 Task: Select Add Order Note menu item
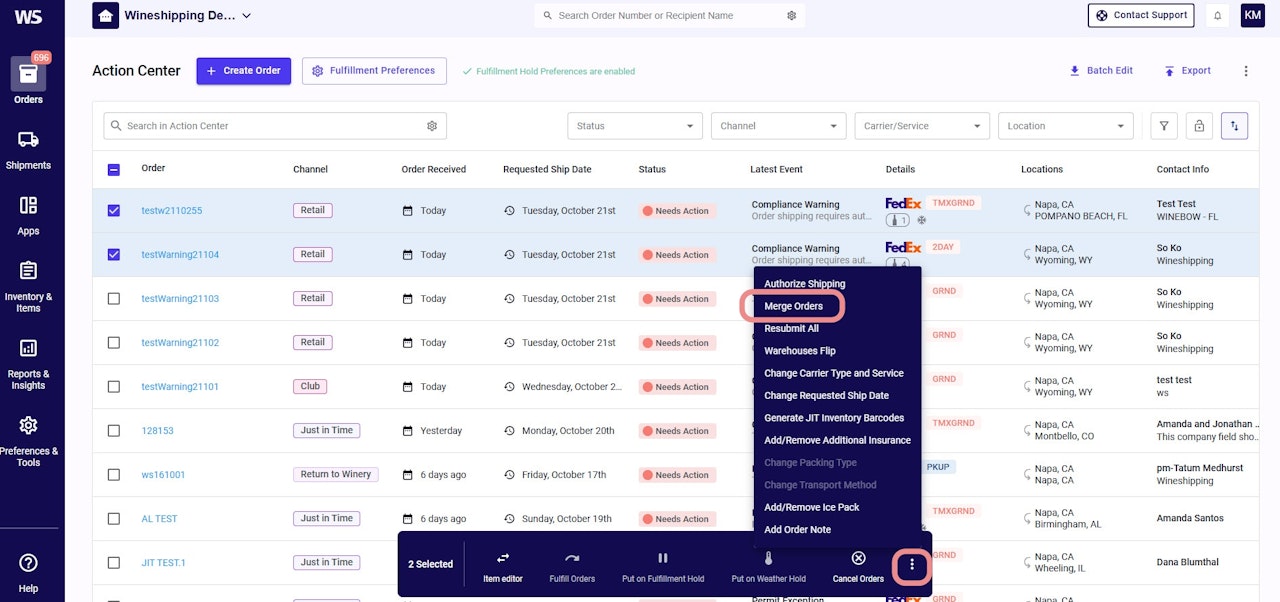tap(797, 530)
